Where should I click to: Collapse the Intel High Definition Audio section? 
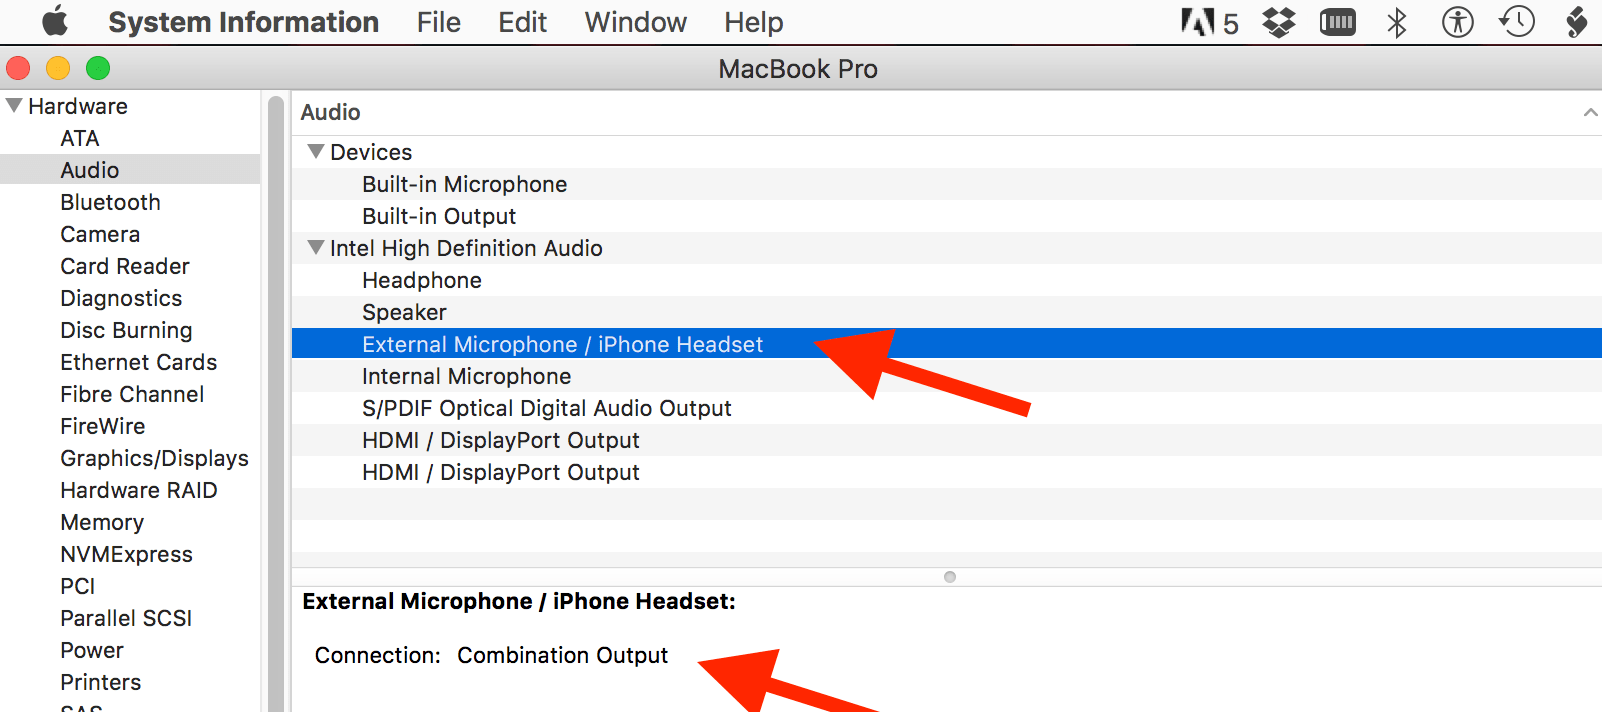pyautogui.click(x=316, y=247)
